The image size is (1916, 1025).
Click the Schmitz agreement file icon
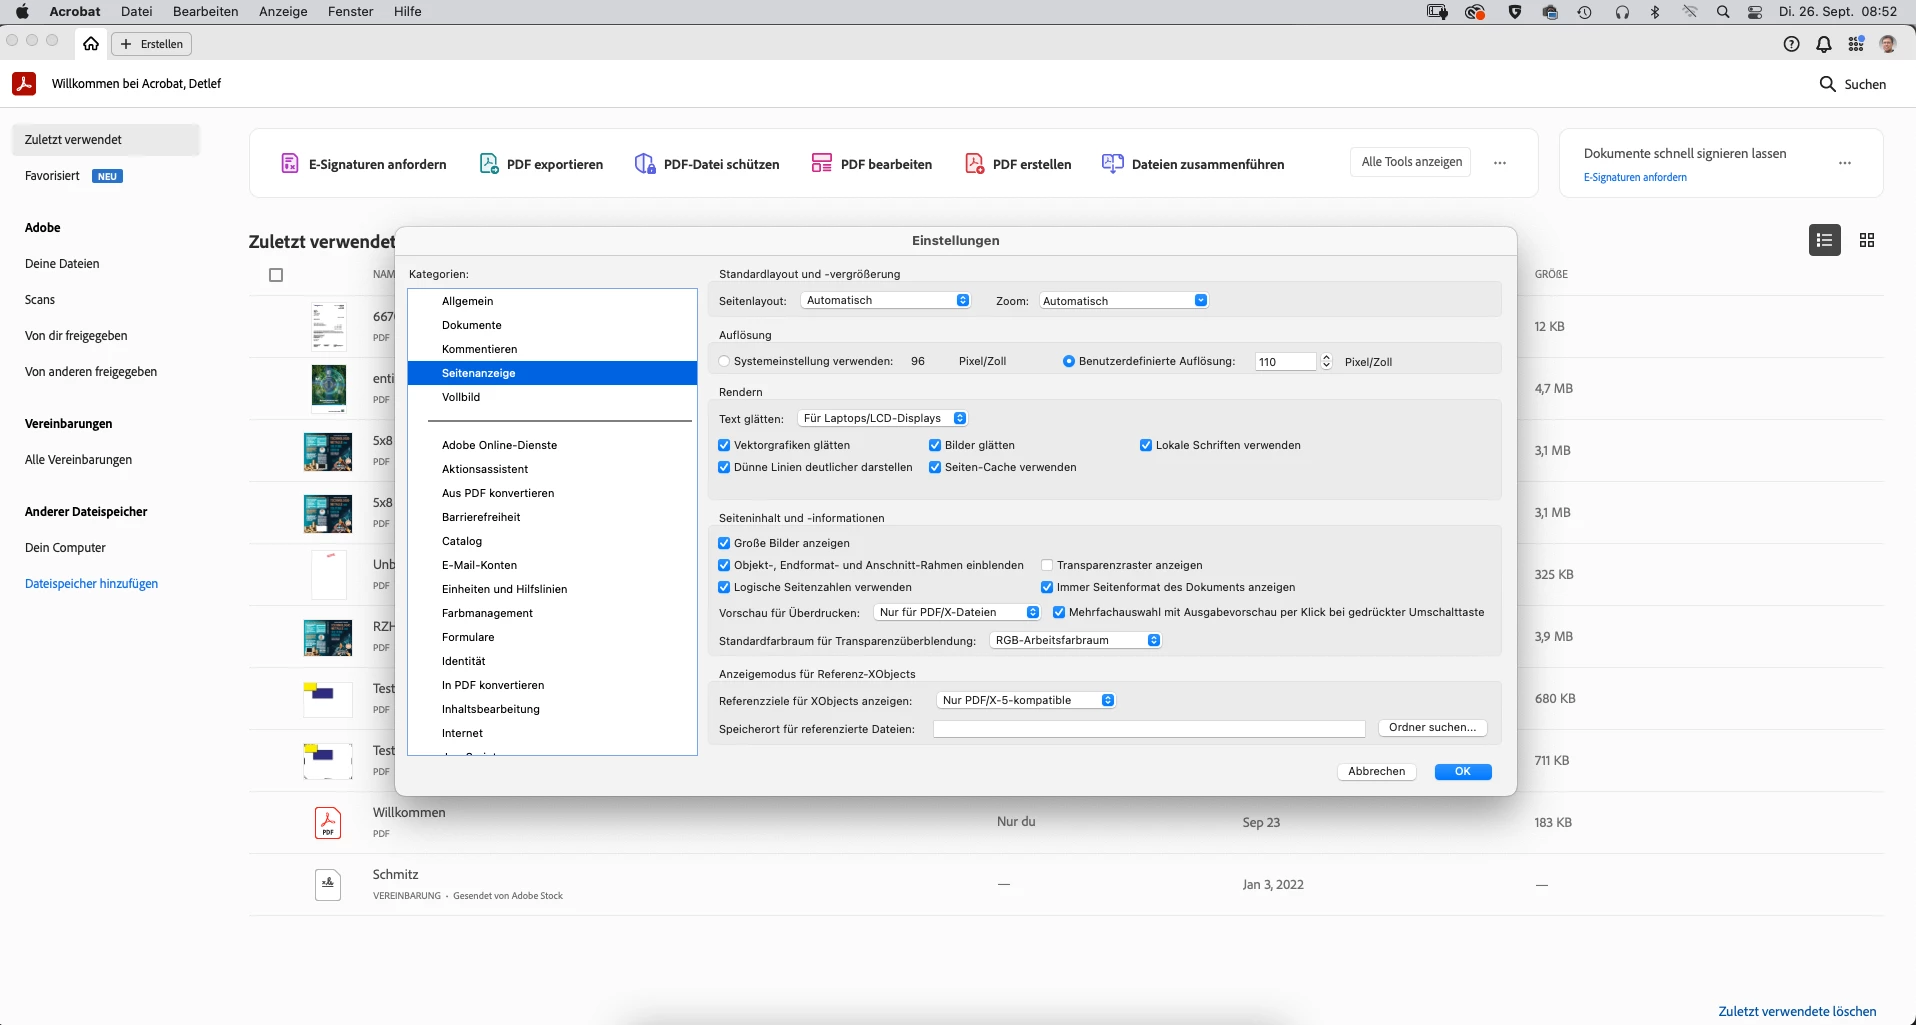(328, 885)
